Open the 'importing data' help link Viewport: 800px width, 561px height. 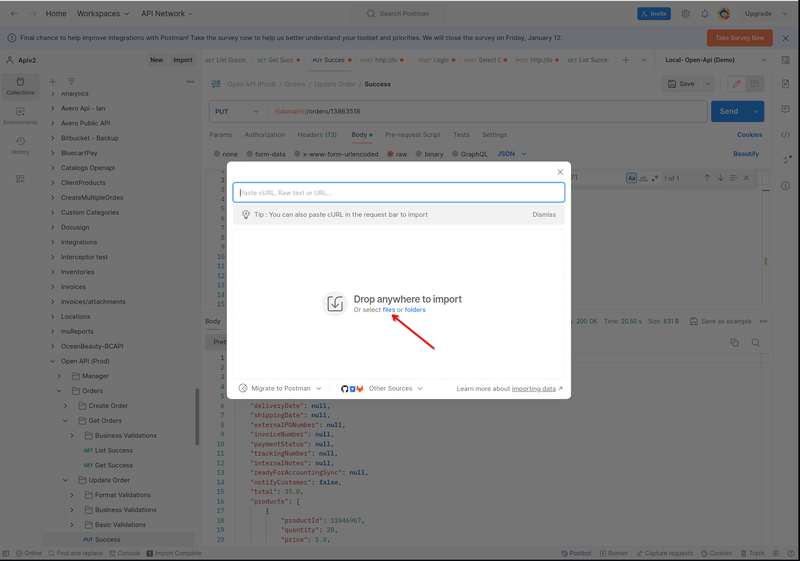(x=534, y=389)
